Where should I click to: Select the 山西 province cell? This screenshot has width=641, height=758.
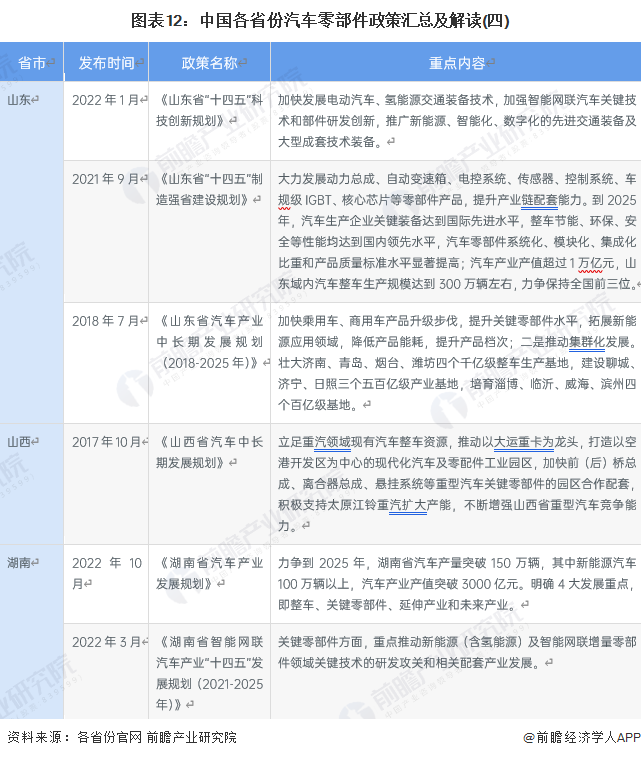pyautogui.click(x=22, y=441)
